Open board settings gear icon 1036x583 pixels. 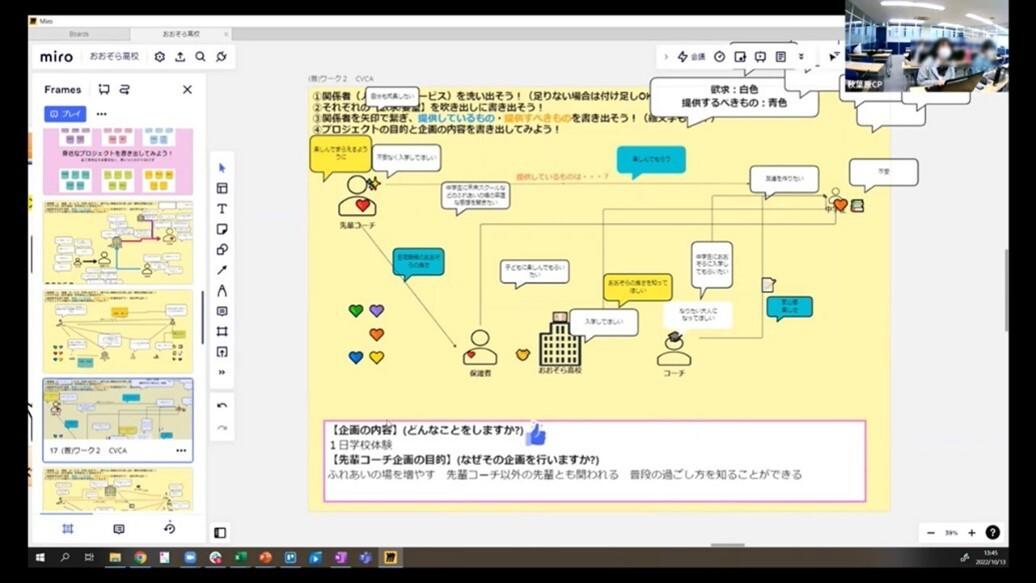tap(159, 57)
